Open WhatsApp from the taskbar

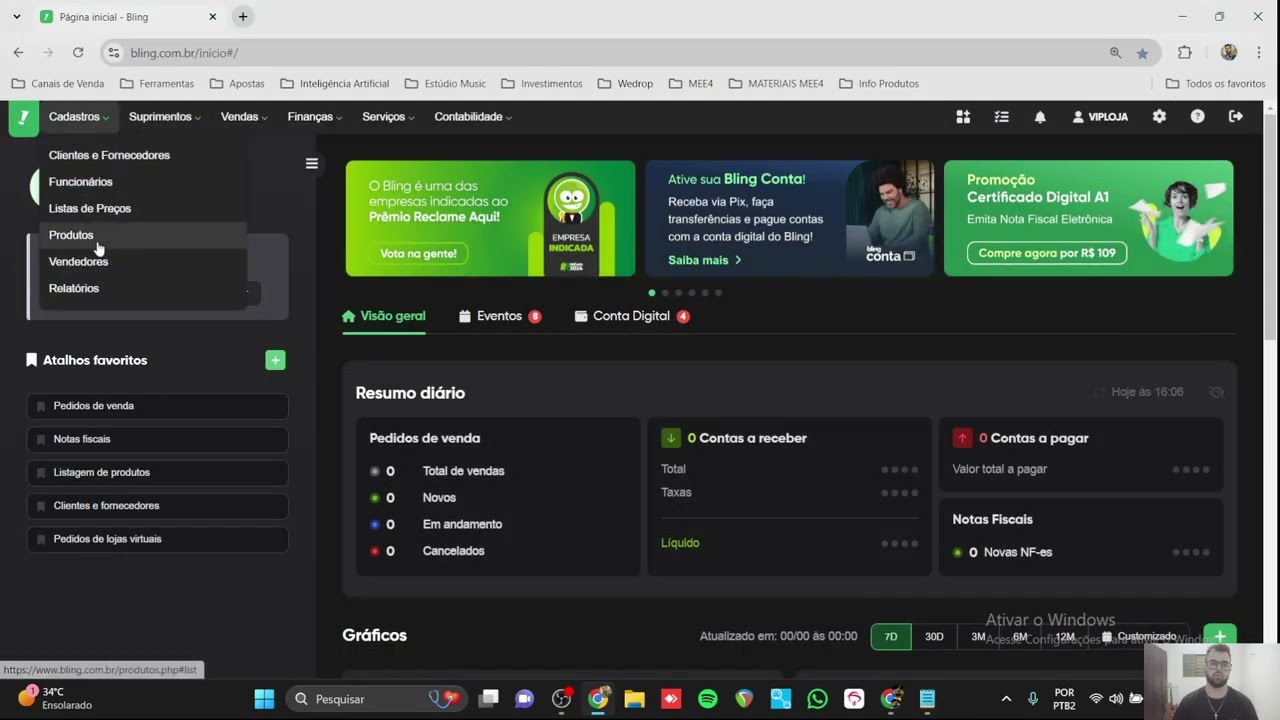point(817,699)
